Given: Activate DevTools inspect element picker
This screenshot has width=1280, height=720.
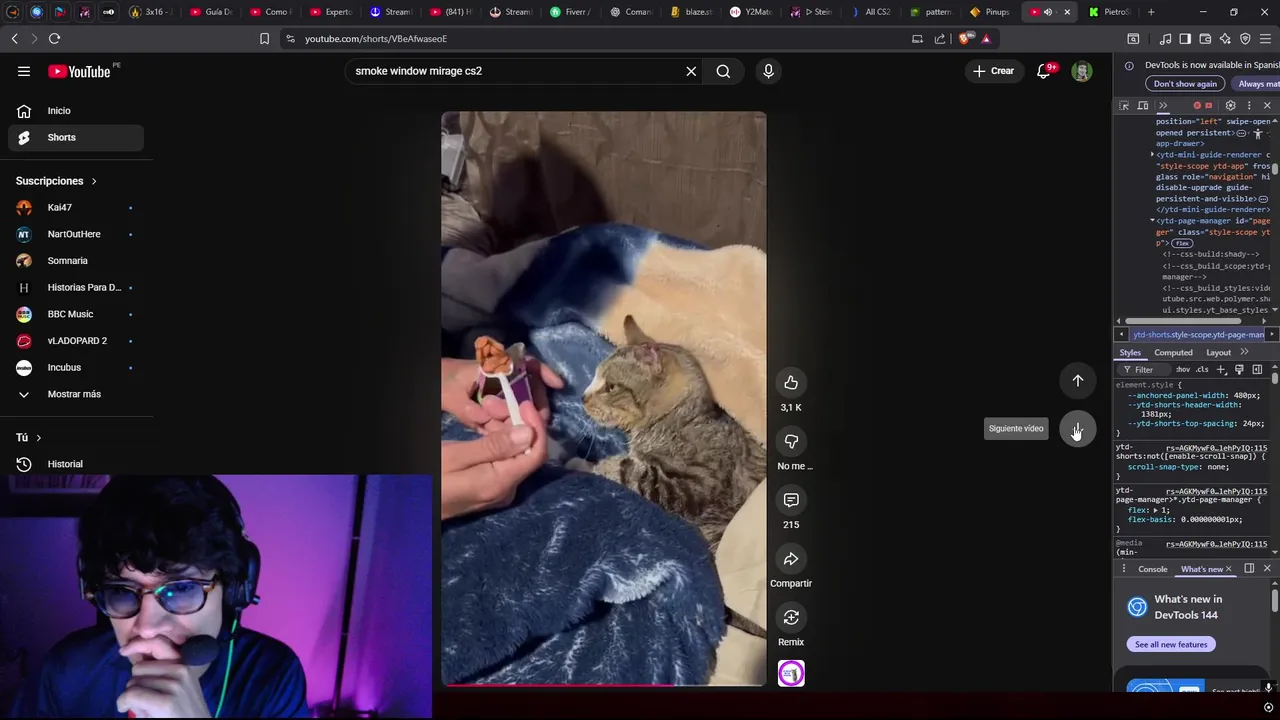Looking at the screenshot, I should coord(1124,105).
